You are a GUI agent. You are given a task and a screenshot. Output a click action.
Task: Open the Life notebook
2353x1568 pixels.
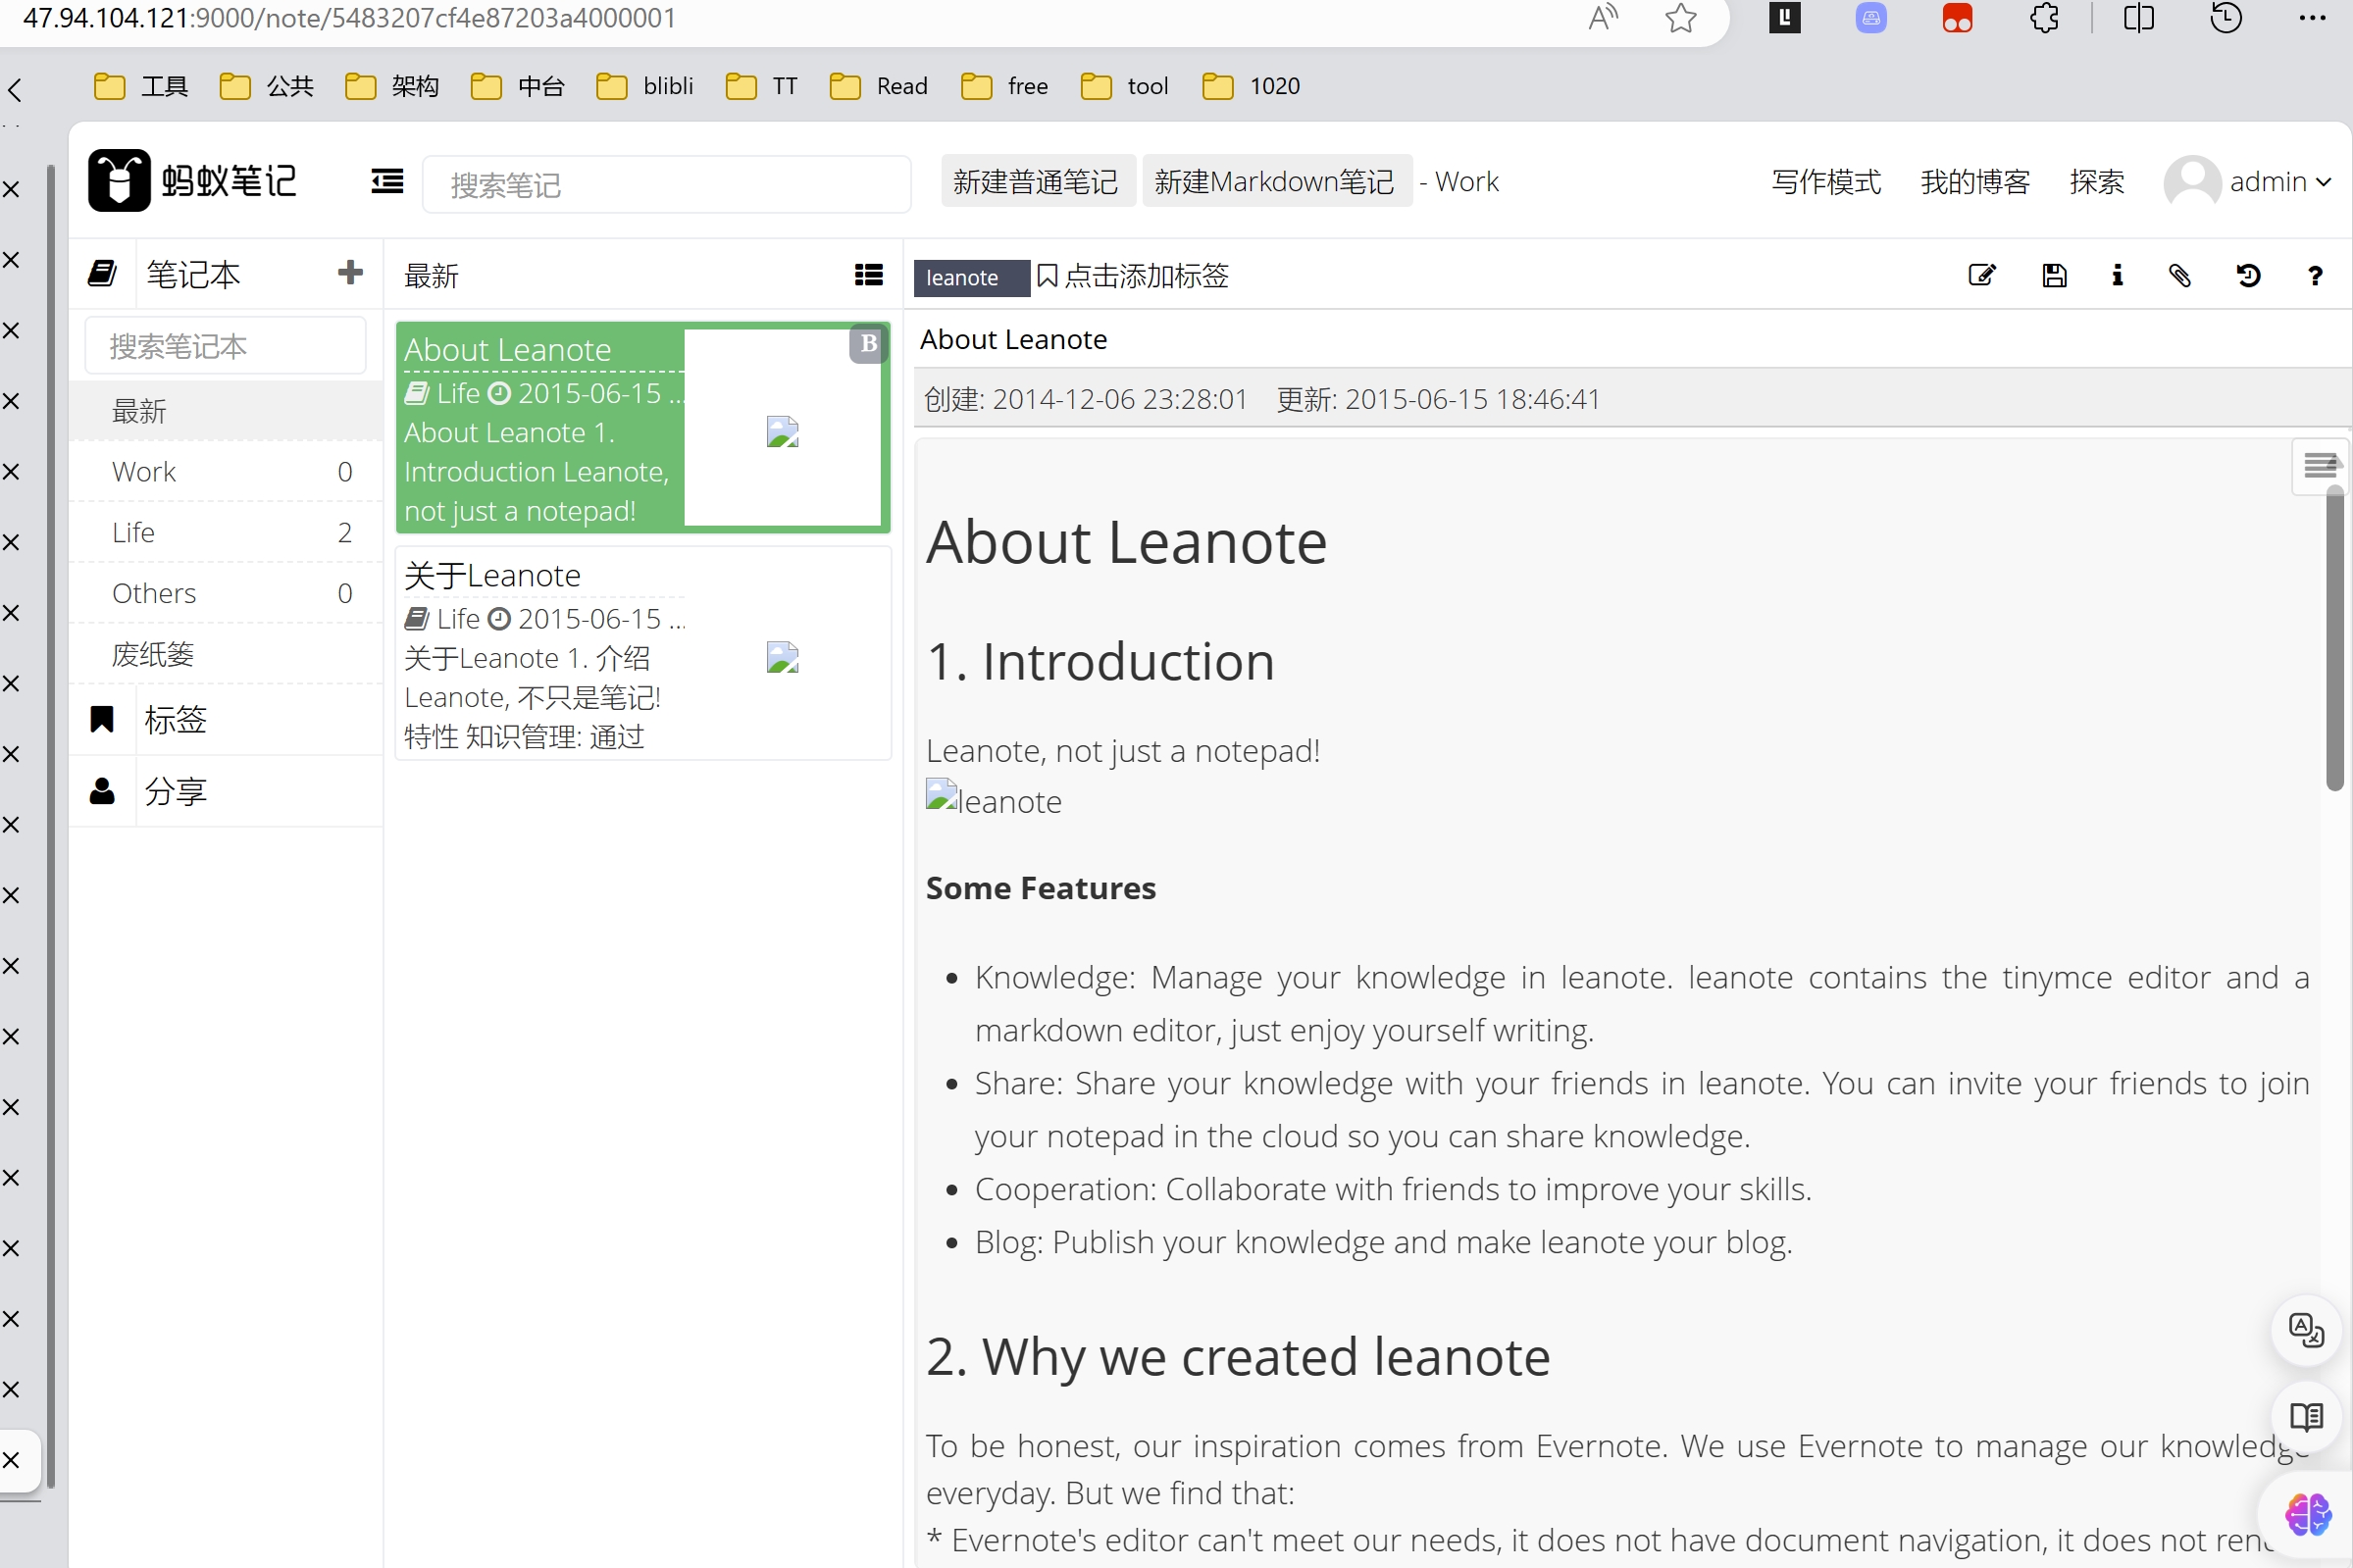(226, 533)
